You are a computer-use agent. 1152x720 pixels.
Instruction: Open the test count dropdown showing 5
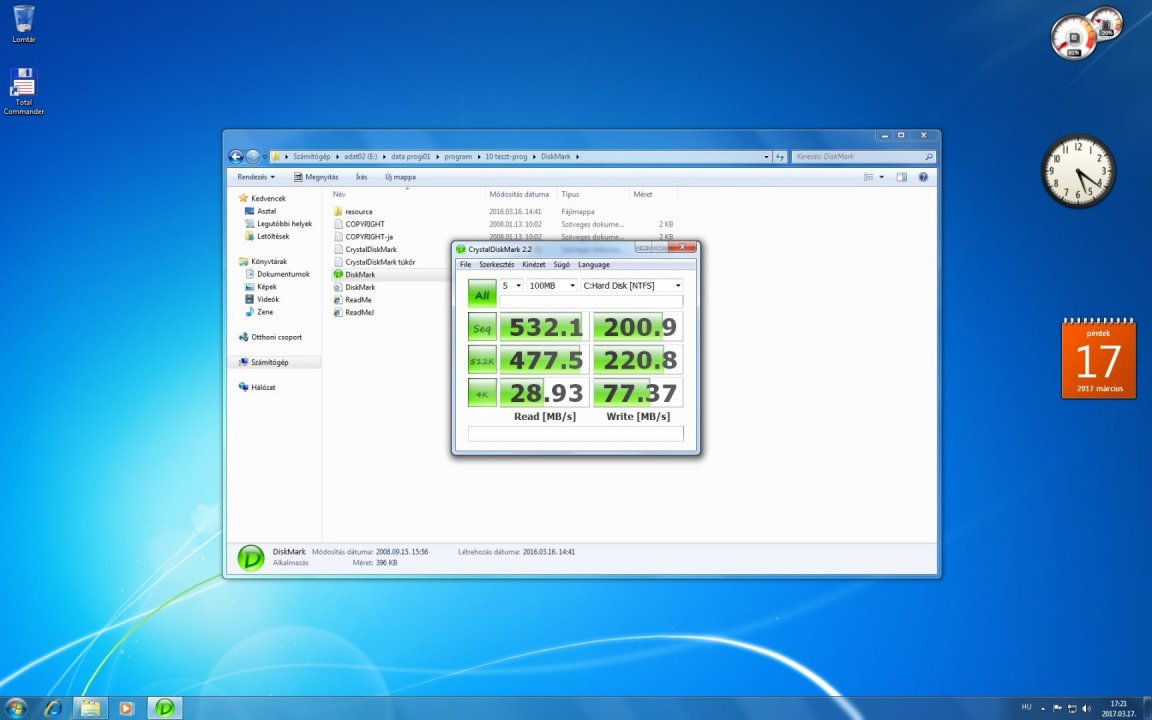click(x=511, y=285)
